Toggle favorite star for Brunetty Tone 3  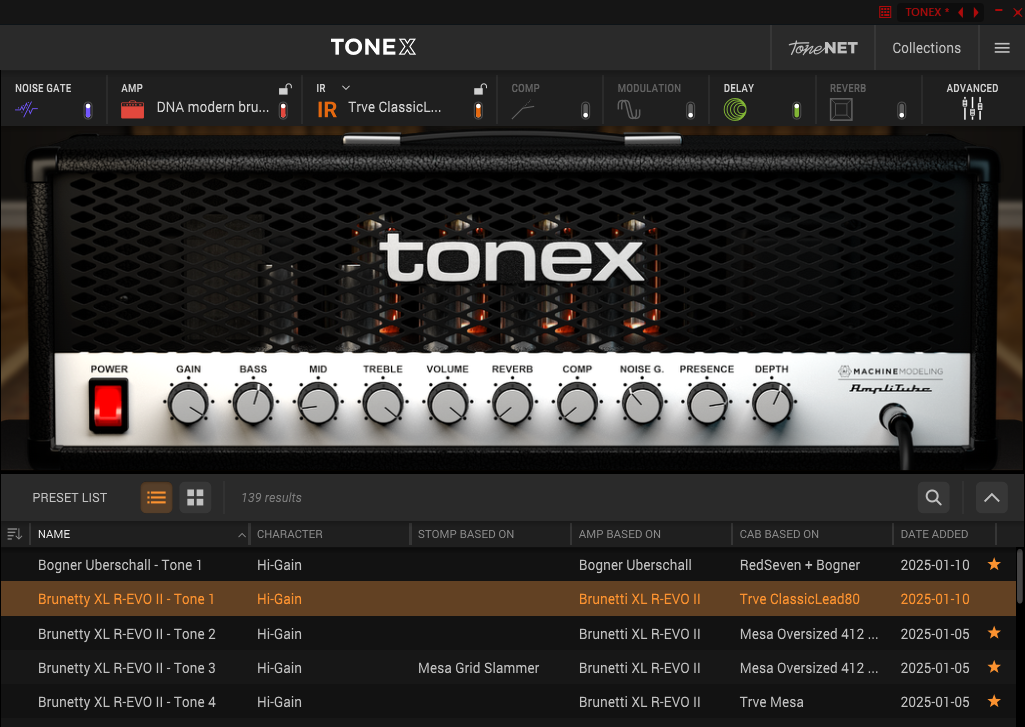click(x=994, y=667)
